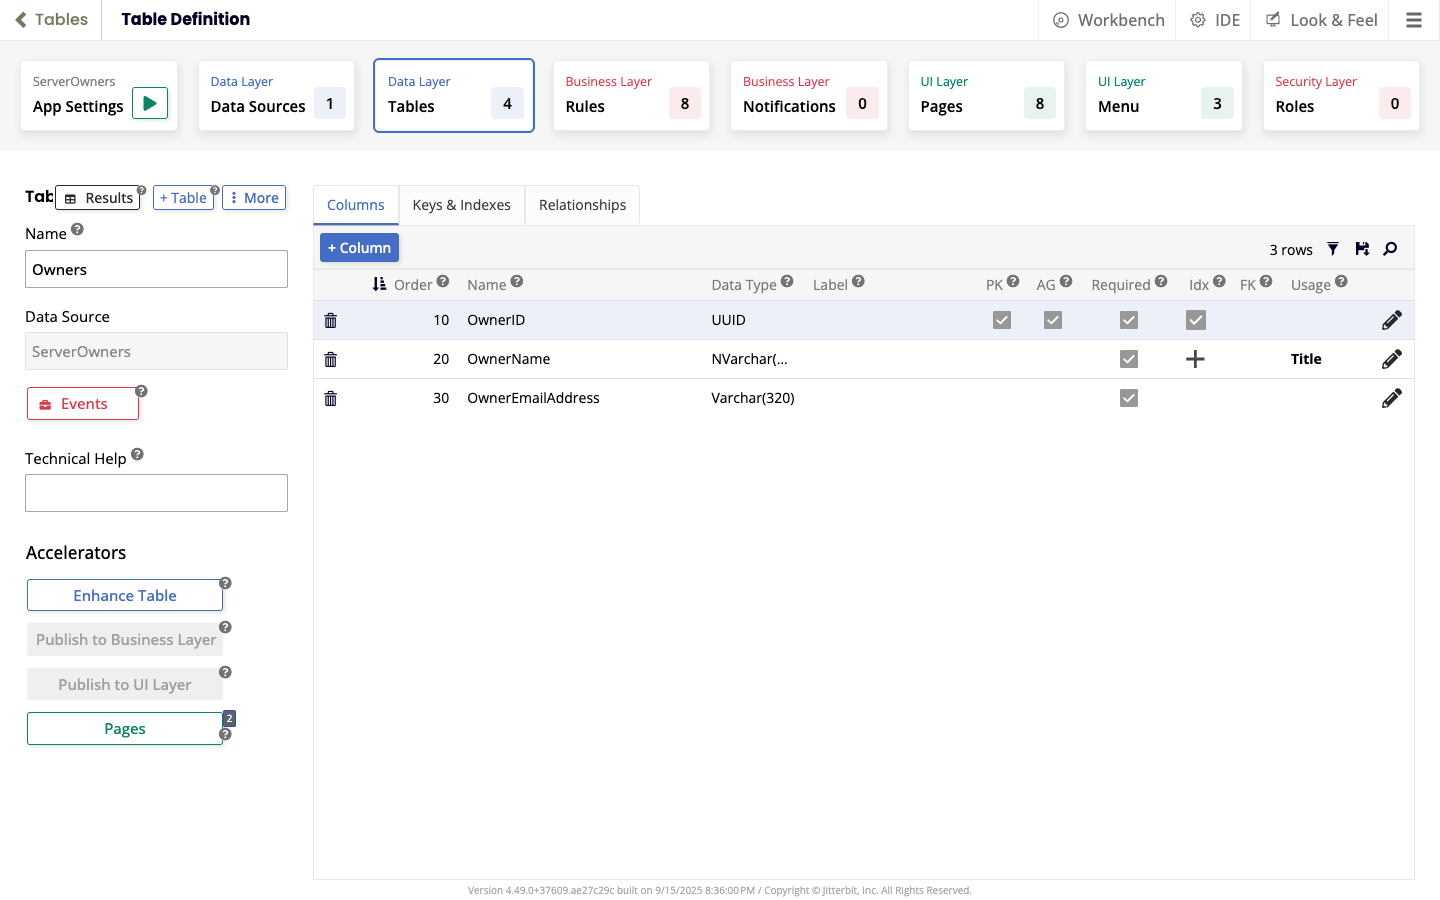Open the filter icon above the columns grid

(1333, 249)
